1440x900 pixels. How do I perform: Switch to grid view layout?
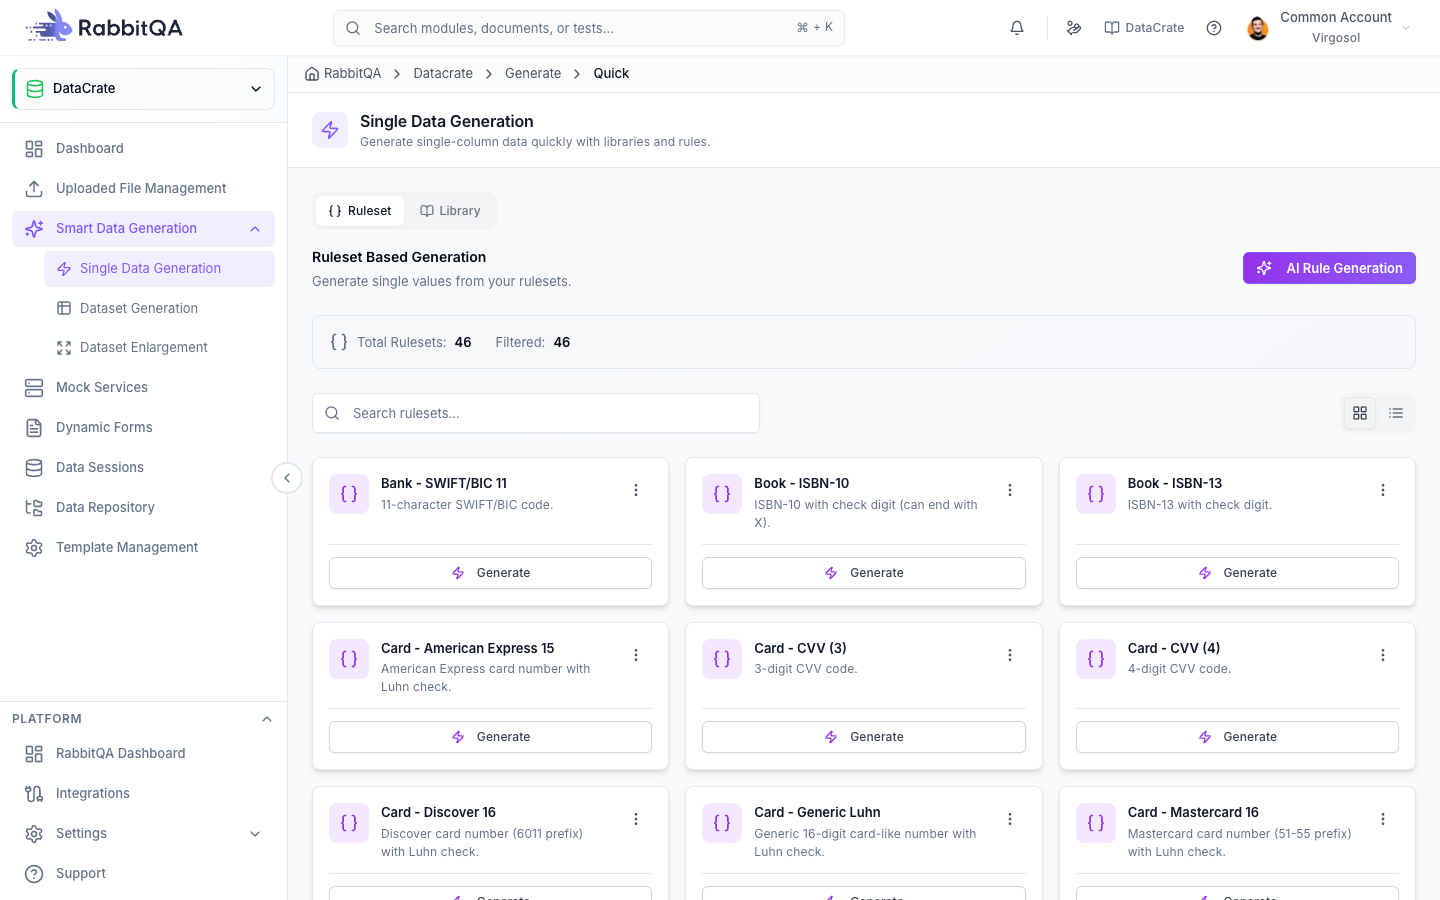pyautogui.click(x=1360, y=413)
